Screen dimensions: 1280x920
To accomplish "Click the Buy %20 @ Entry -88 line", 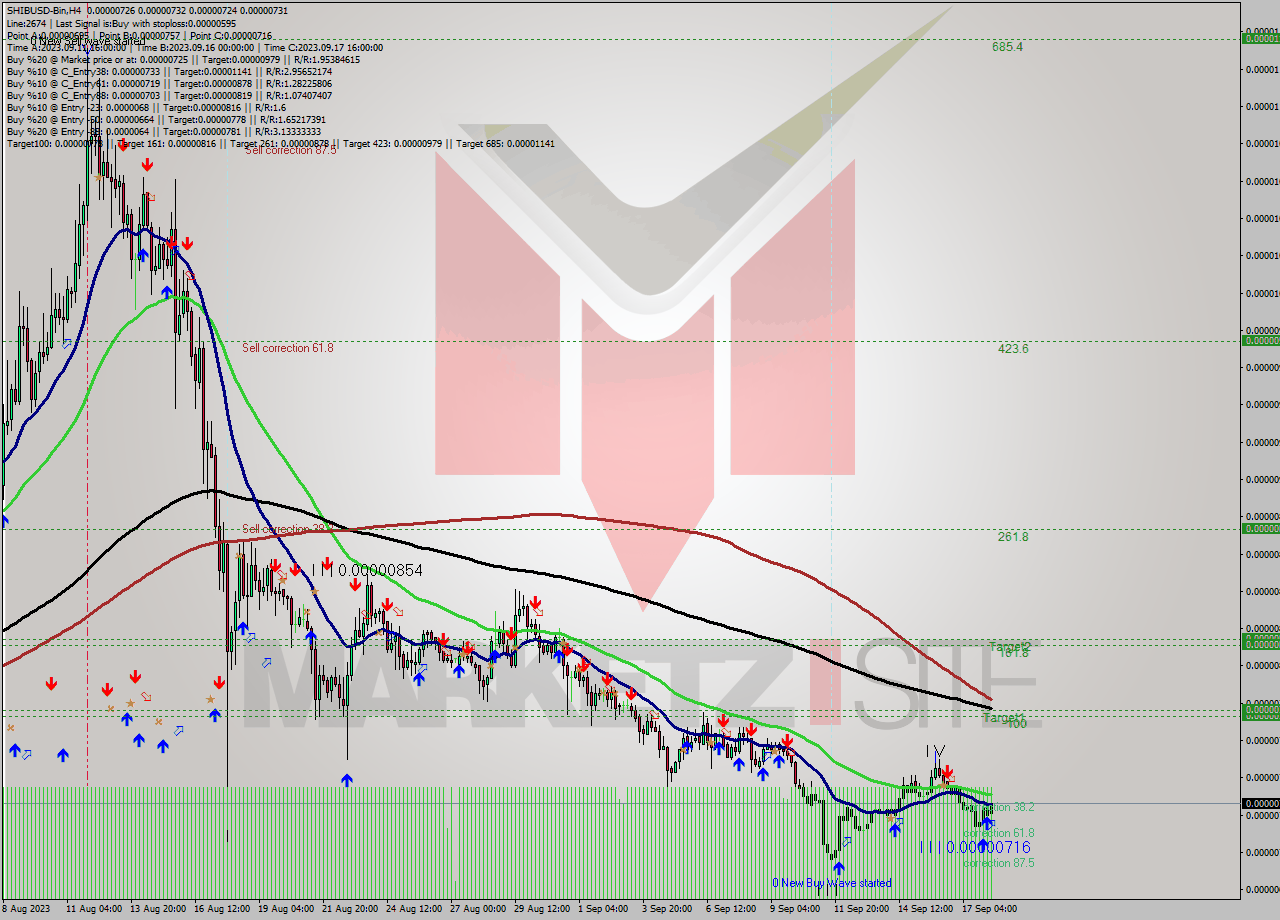I will [x=164, y=131].
